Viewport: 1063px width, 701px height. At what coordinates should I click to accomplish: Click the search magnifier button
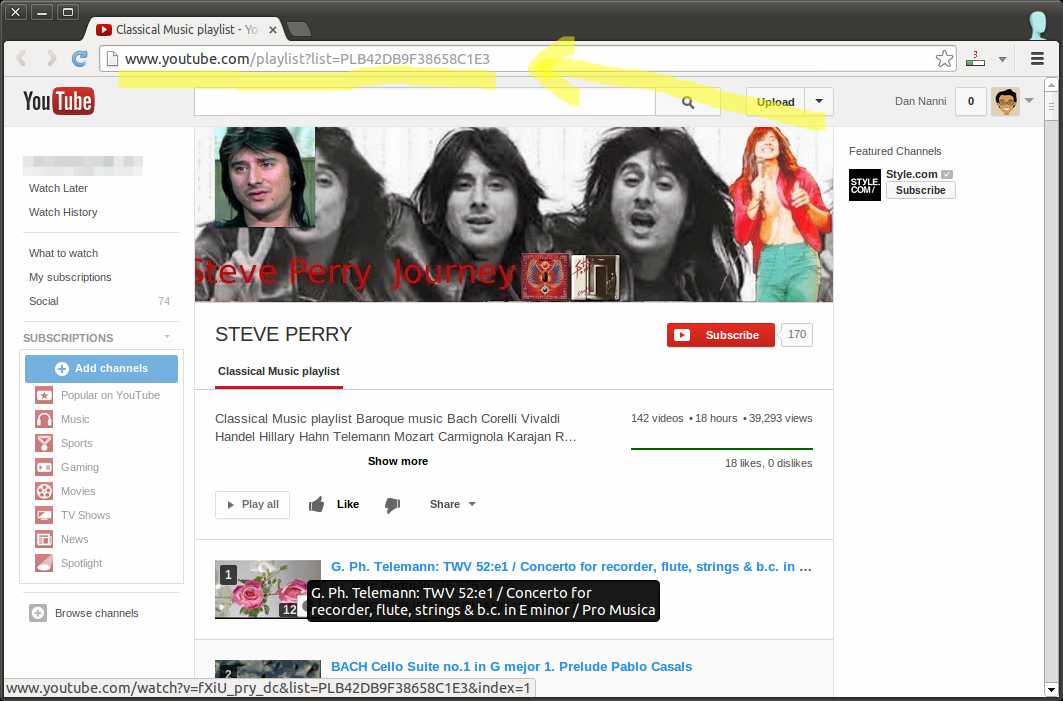[688, 102]
